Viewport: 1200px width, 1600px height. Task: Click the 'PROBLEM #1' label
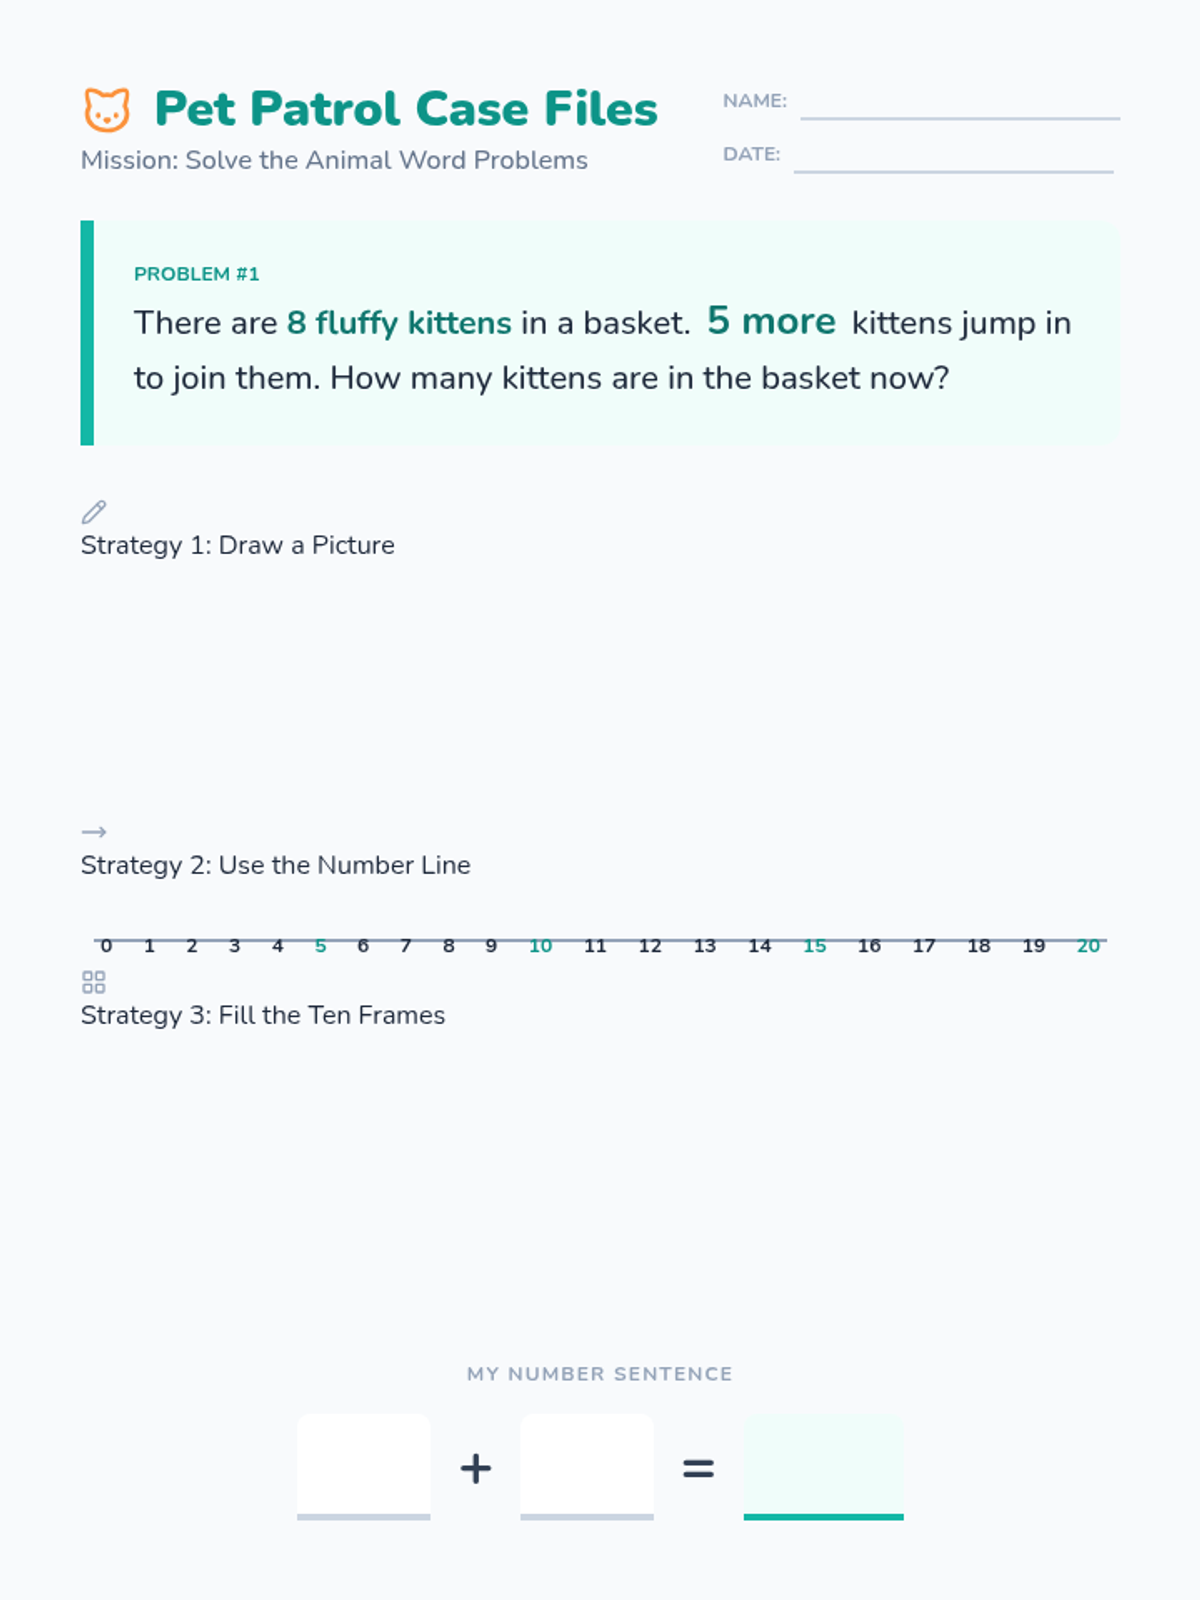197,274
